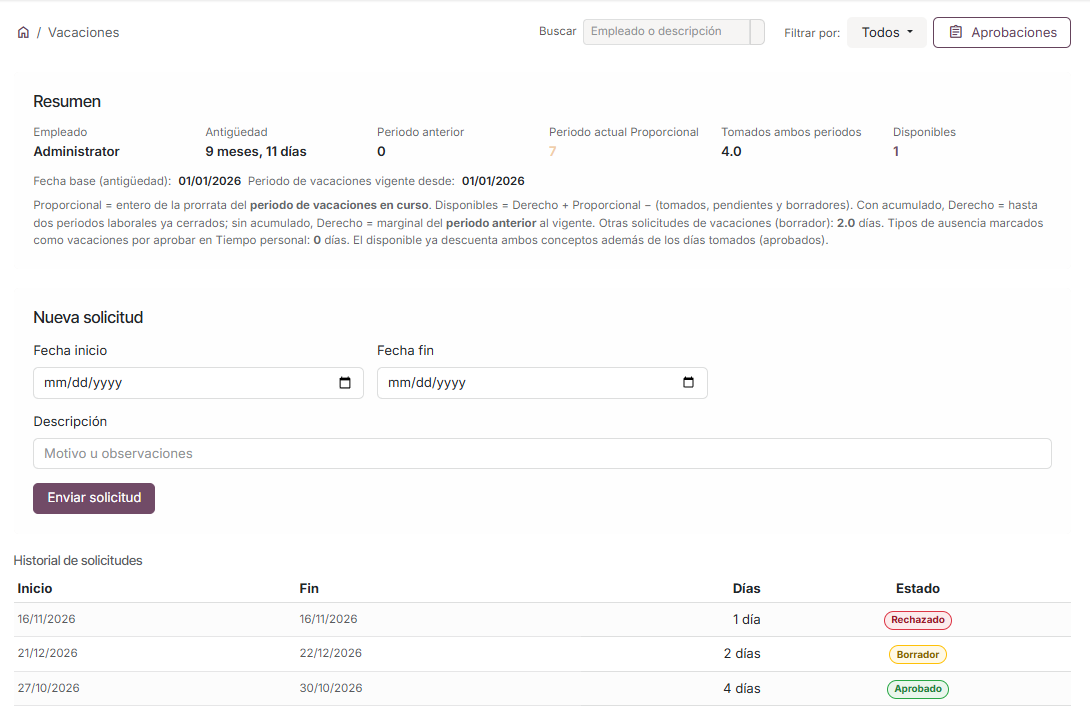Screen dimensions: 1090x722
Task: Open the Todos filter dropdown
Action: 886,33
